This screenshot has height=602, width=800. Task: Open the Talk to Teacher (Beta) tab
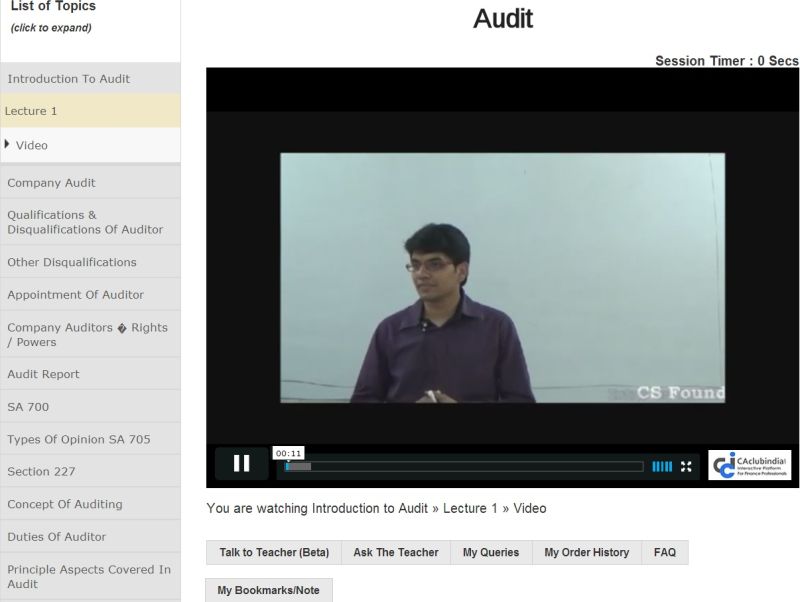pyautogui.click(x=274, y=552)
